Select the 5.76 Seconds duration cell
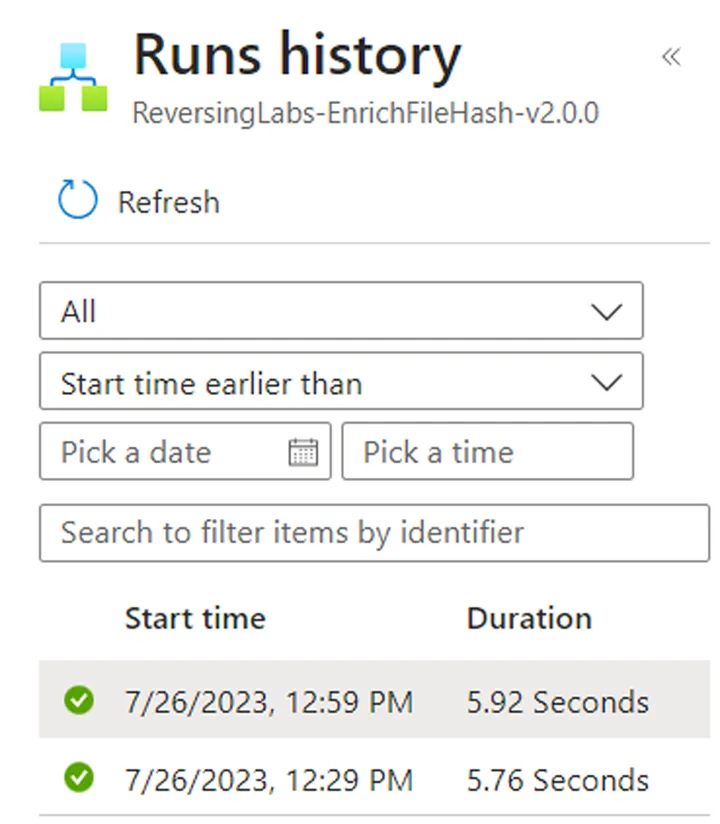720x824 pixels. click(558, 780)
